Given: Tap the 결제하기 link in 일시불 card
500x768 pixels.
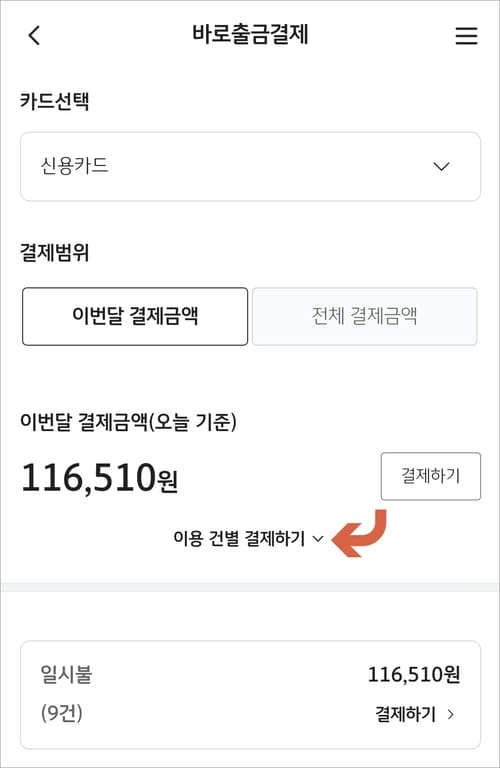Looking at the screenshot, I should [405, 715].
